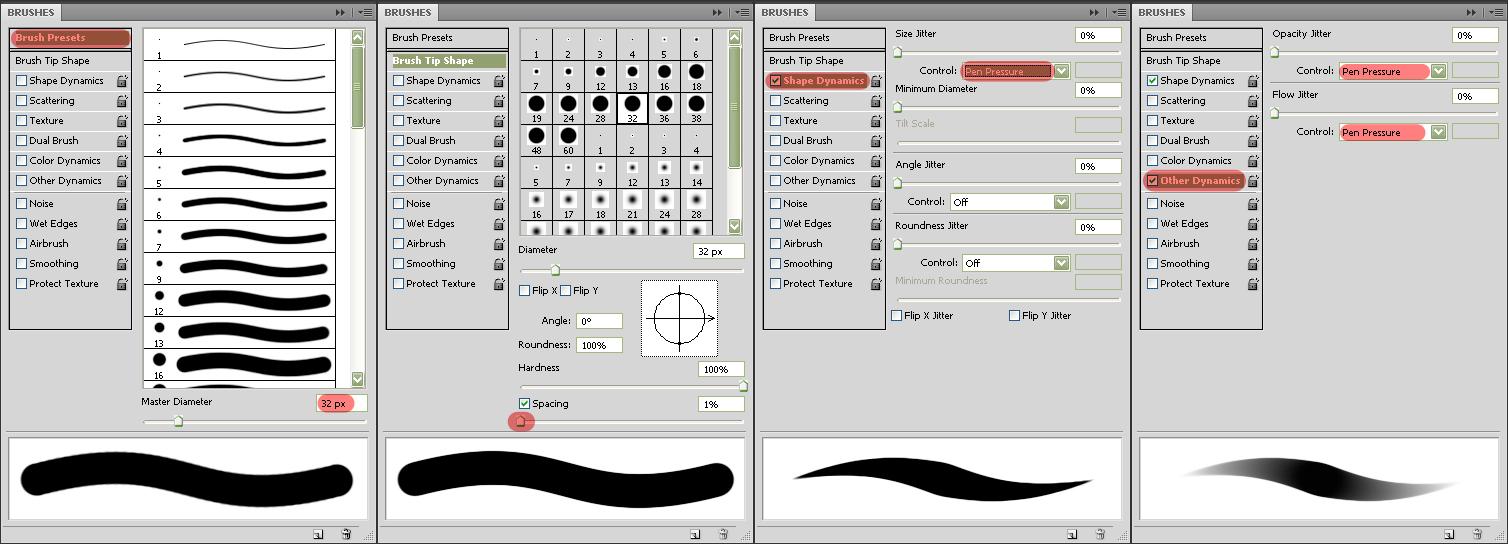
Task: Open the Size Jitter Control Pen Pressure dropdown
Action: (1061, 71)
